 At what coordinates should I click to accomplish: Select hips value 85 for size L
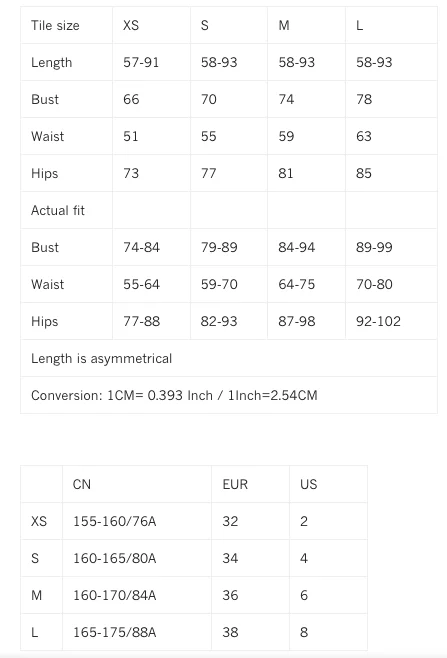pos(364,173)
